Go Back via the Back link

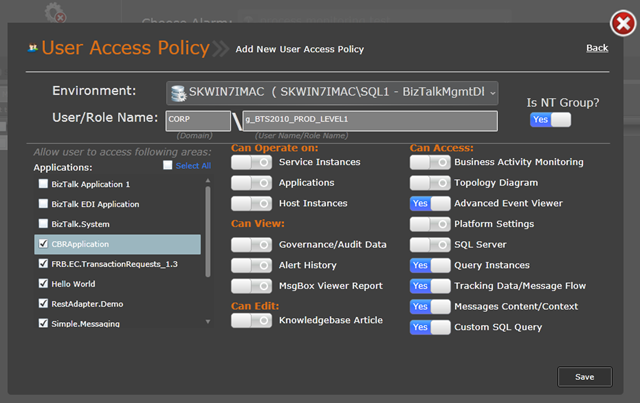click(597, 48)
